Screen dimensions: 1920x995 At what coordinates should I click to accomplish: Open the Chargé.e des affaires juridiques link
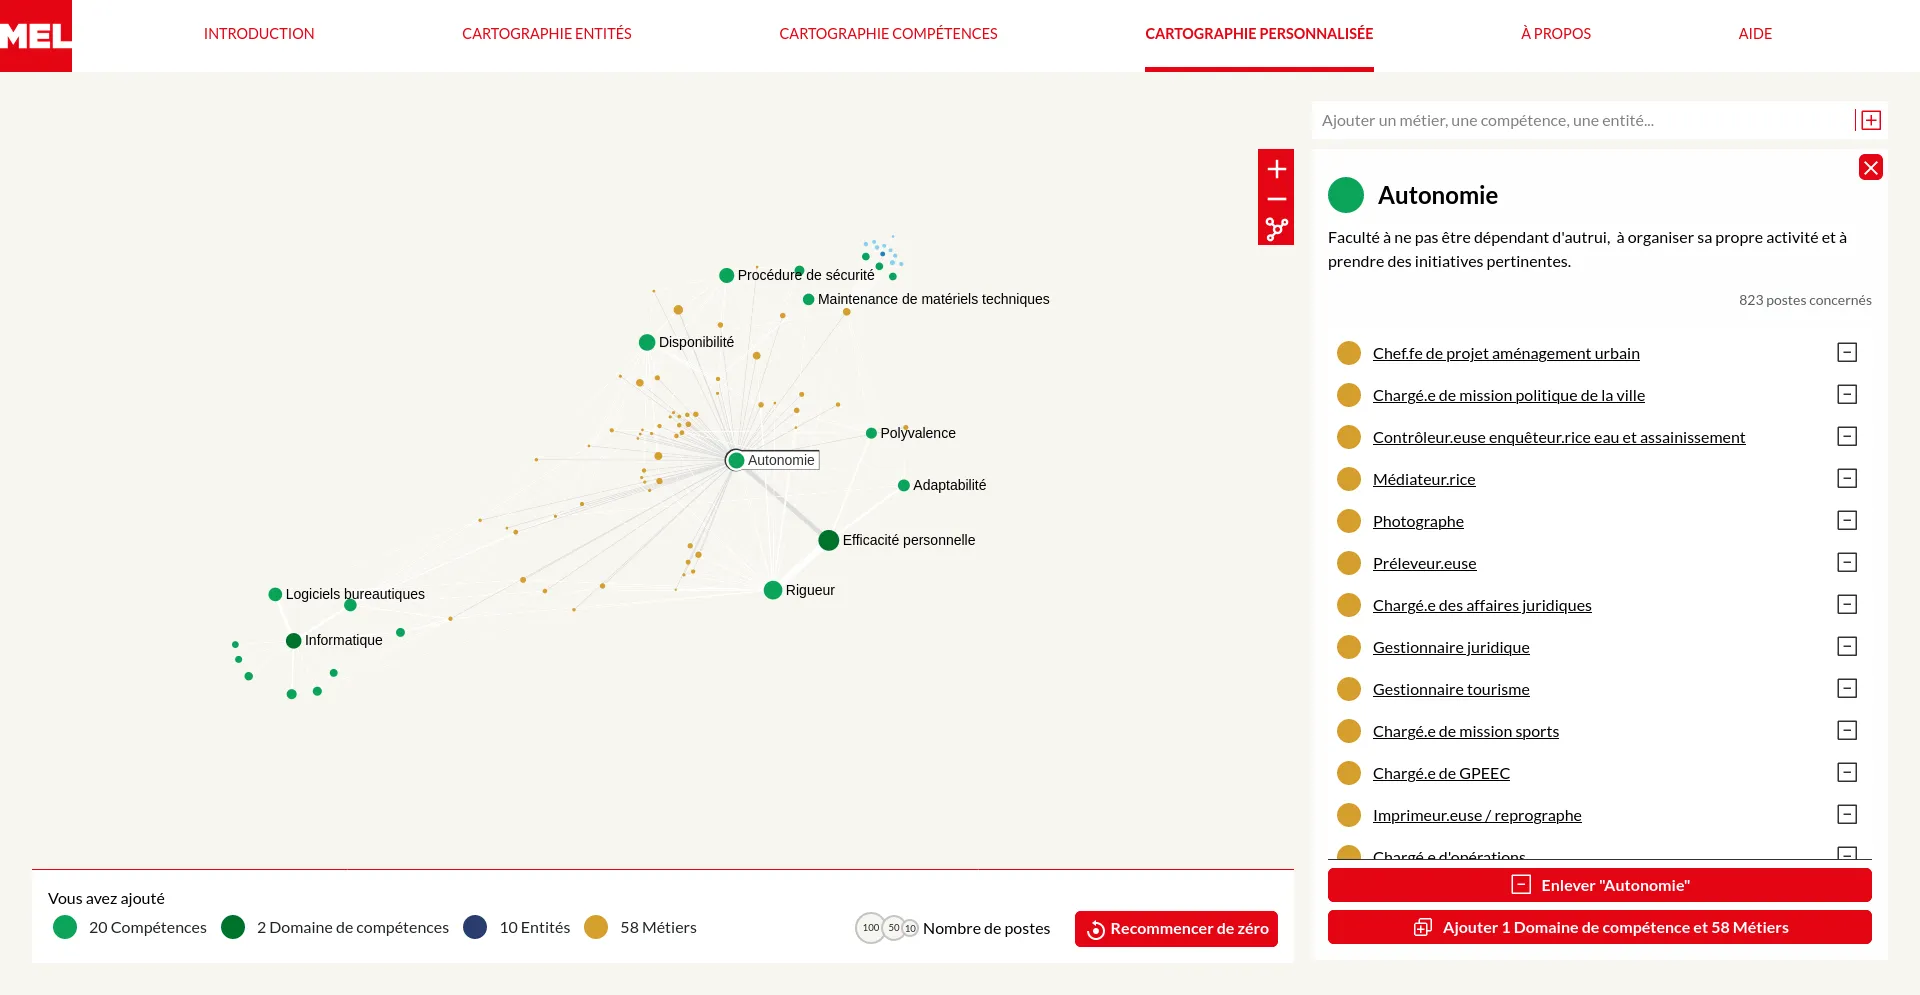click(x=1481, y=605)
